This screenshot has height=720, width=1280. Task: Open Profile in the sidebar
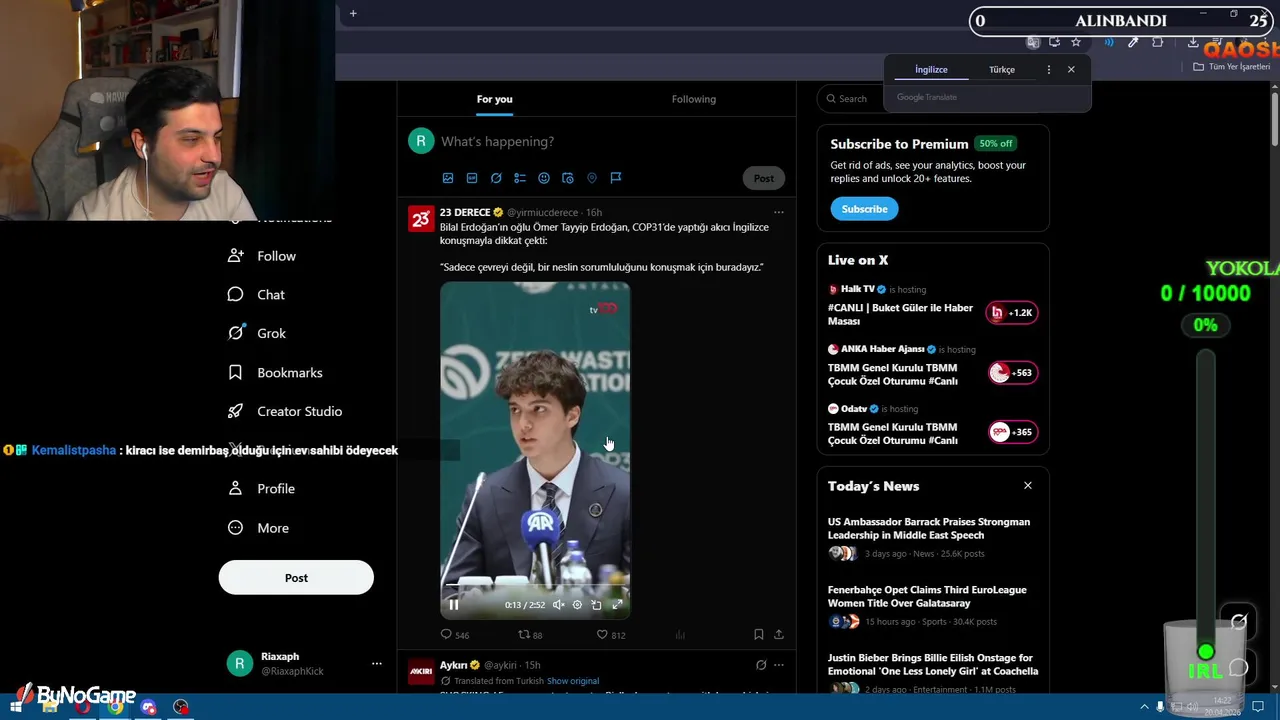click(x=262, y=489)
